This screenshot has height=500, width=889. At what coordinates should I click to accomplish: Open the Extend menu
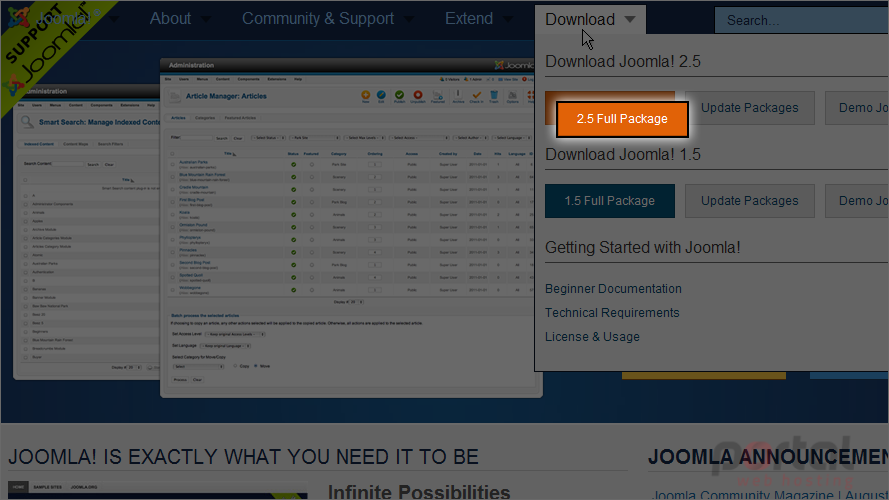pyautogui.click(x=479, y=19)
